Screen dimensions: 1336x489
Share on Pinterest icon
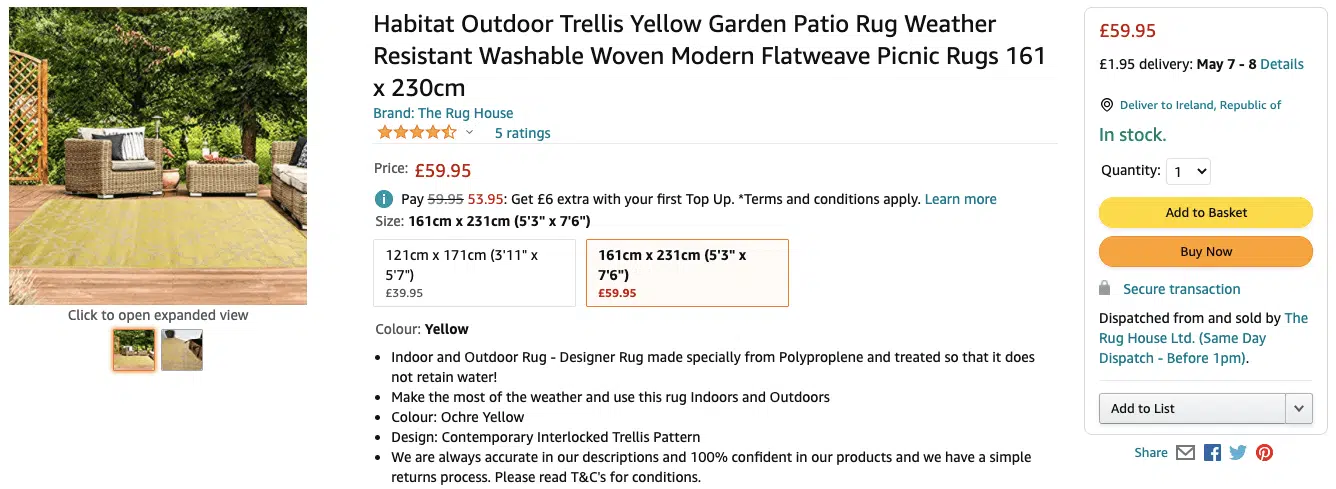pos(1265,452)
